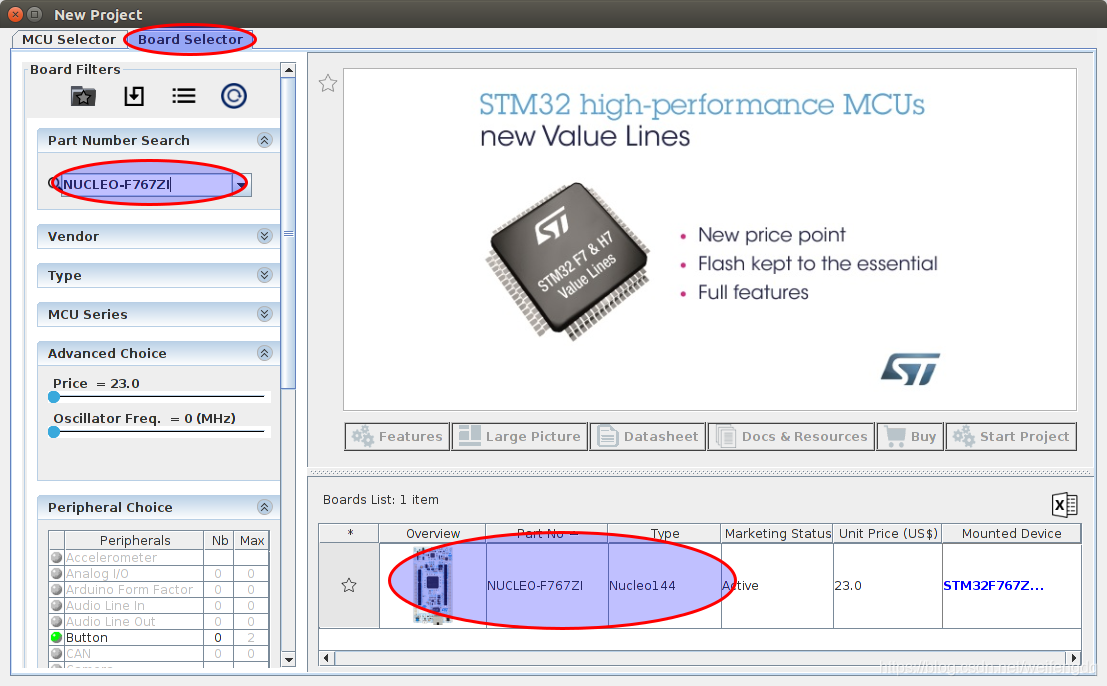Viewport: 1107px width, 686px height.
Task: Collapse the Peripheral Choice section
Action: [265, 507]
